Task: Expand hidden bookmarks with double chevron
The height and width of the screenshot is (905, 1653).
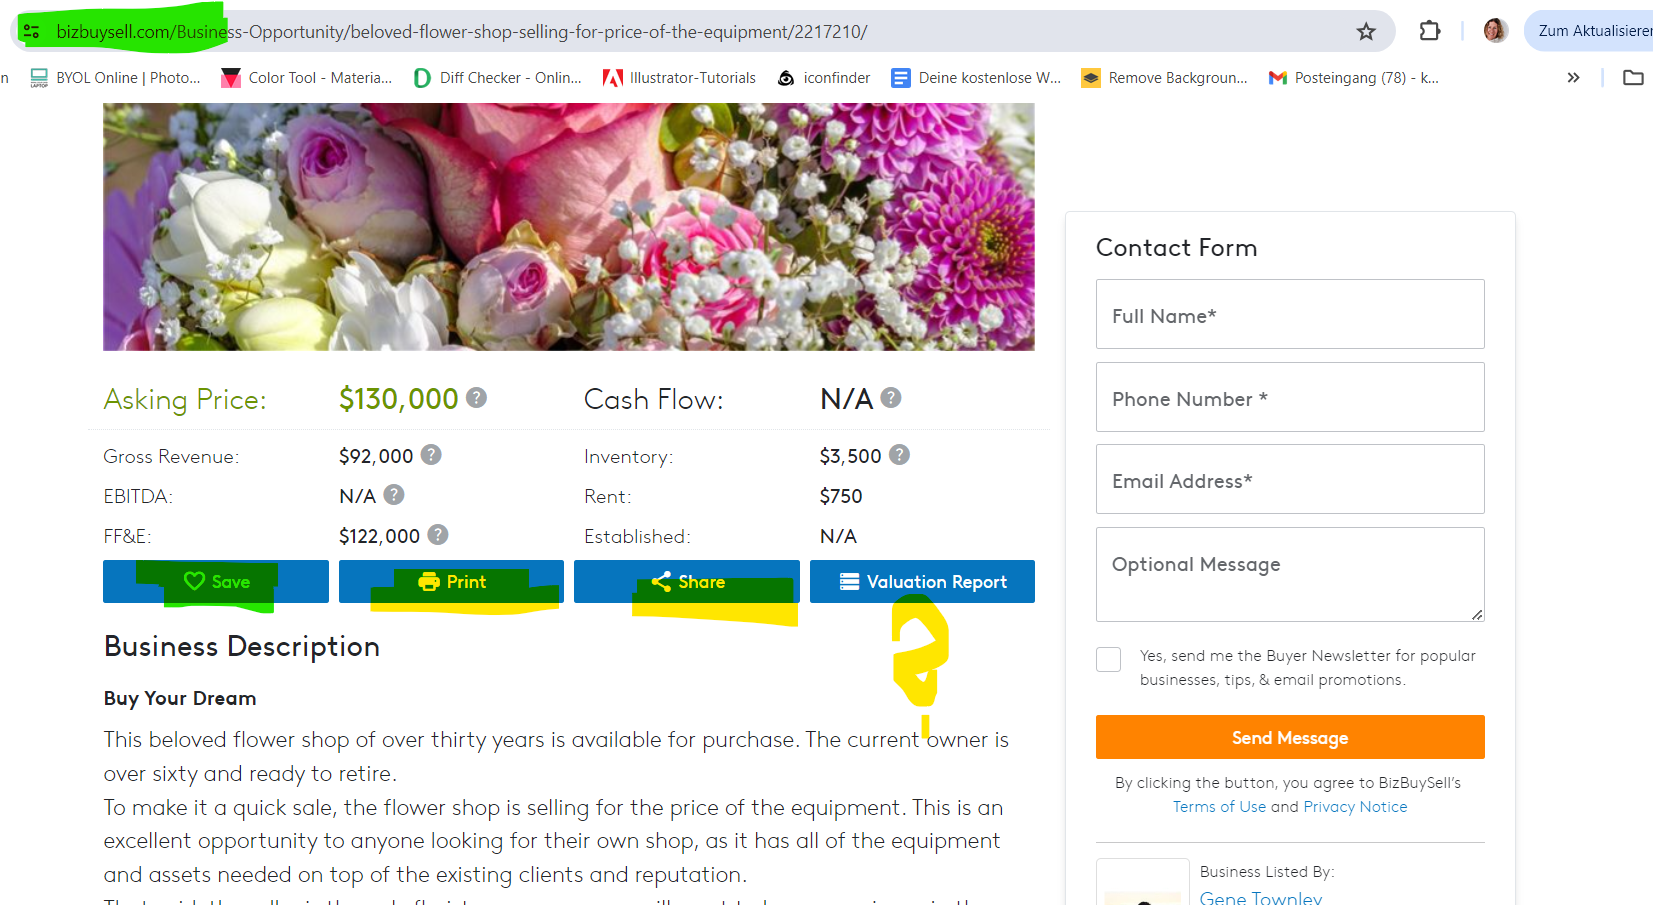Action: (x=1573, y=77)
